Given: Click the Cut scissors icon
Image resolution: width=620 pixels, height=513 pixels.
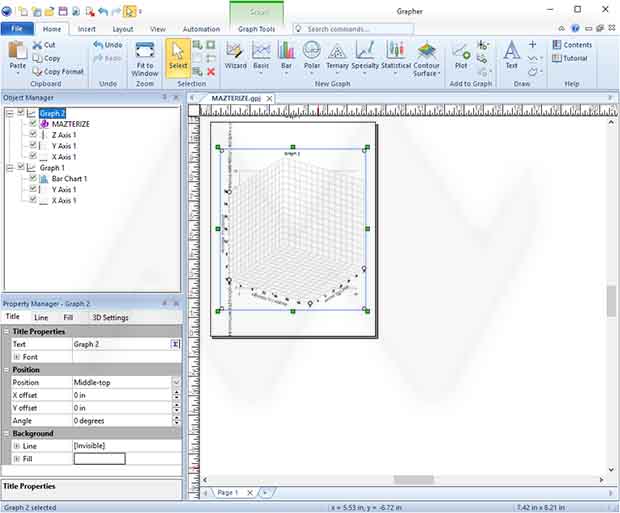Looking at the screenshot, I should tap(38, 45).
